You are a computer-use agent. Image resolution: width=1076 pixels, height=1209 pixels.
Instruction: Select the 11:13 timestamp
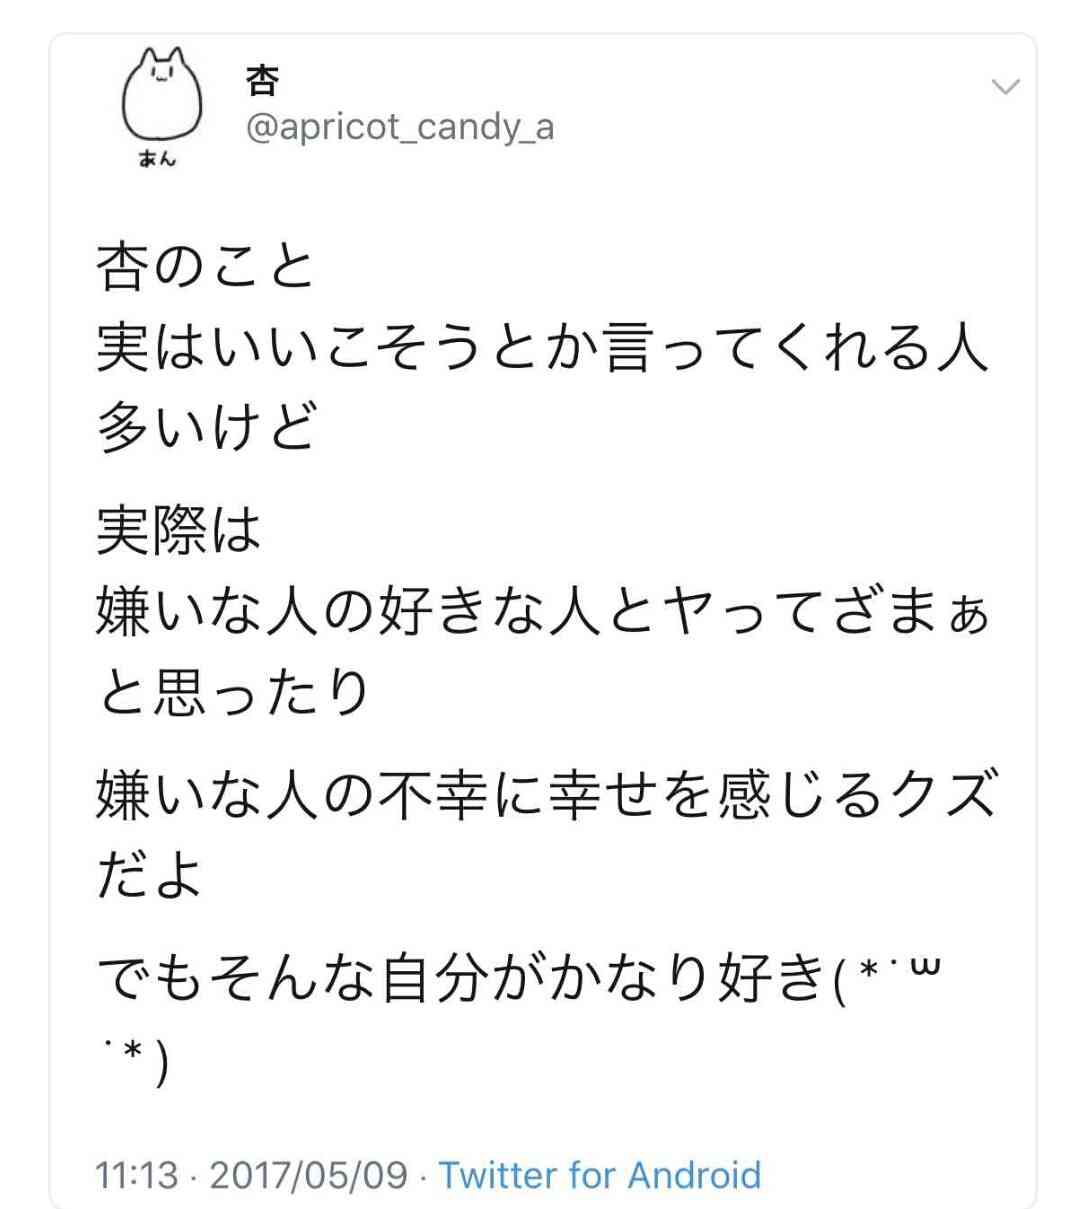137,1174
